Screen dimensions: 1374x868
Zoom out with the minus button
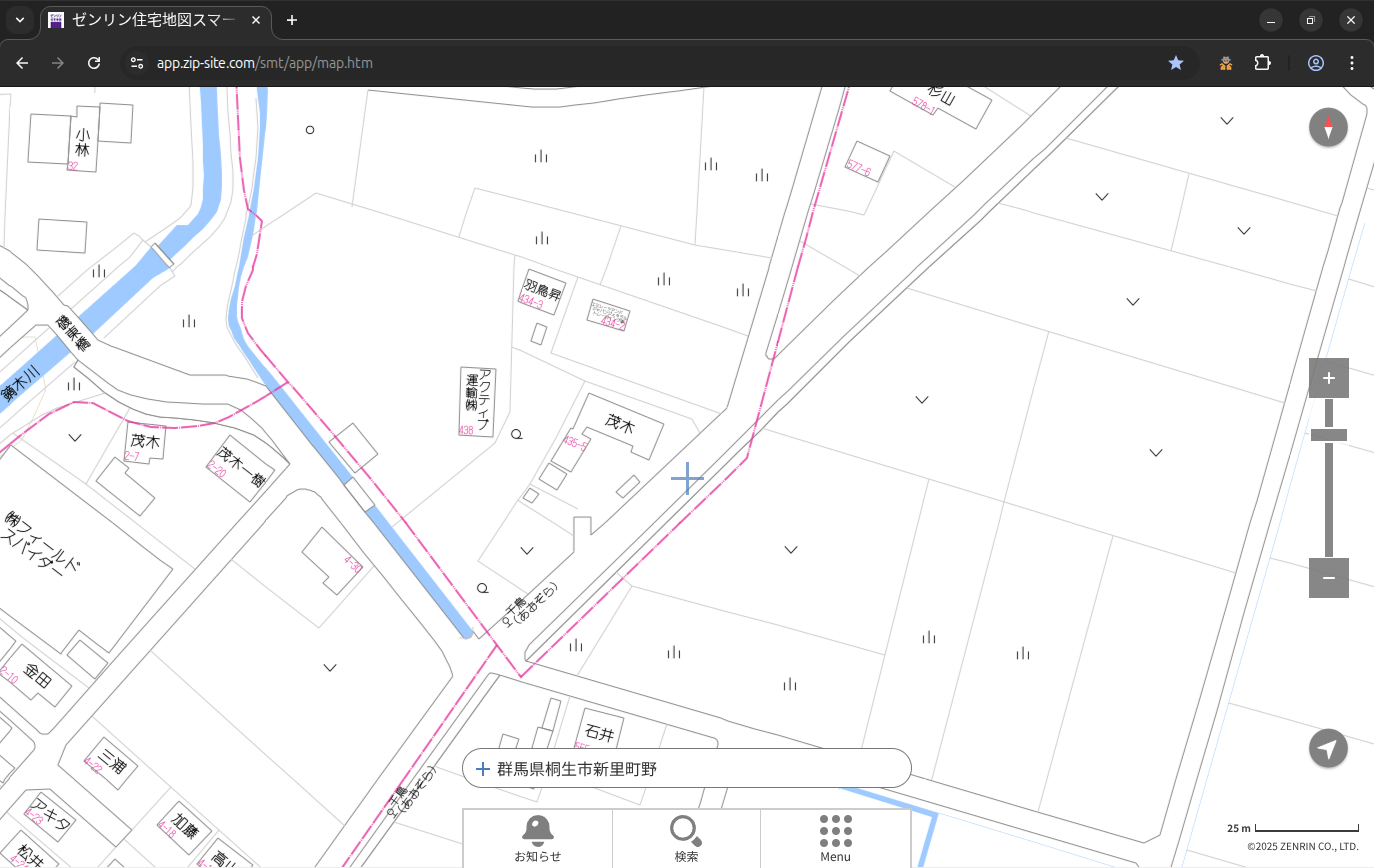tap(1328, 578)
